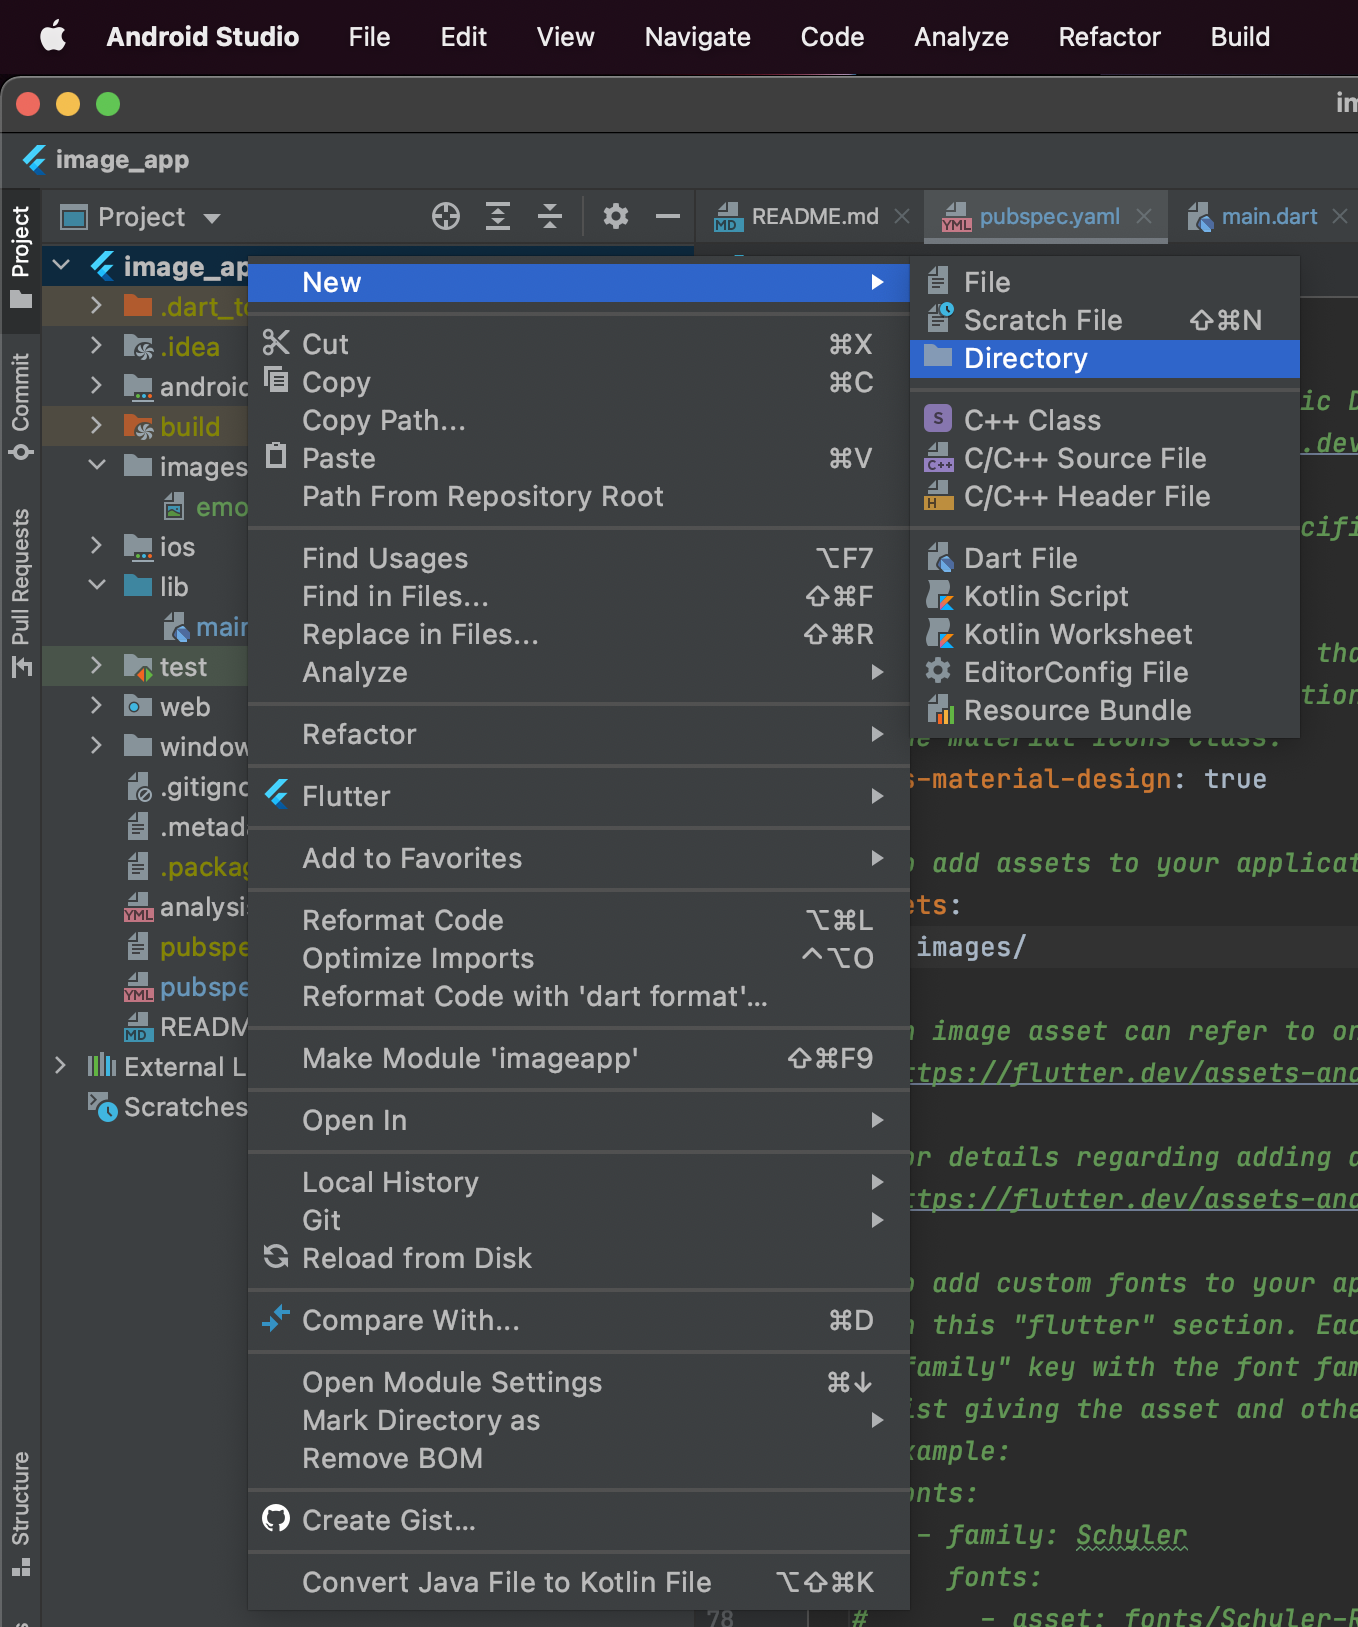Open the Apple menu
Image resolution: width=1358 pixels, height=1627 pixels.
53,37
